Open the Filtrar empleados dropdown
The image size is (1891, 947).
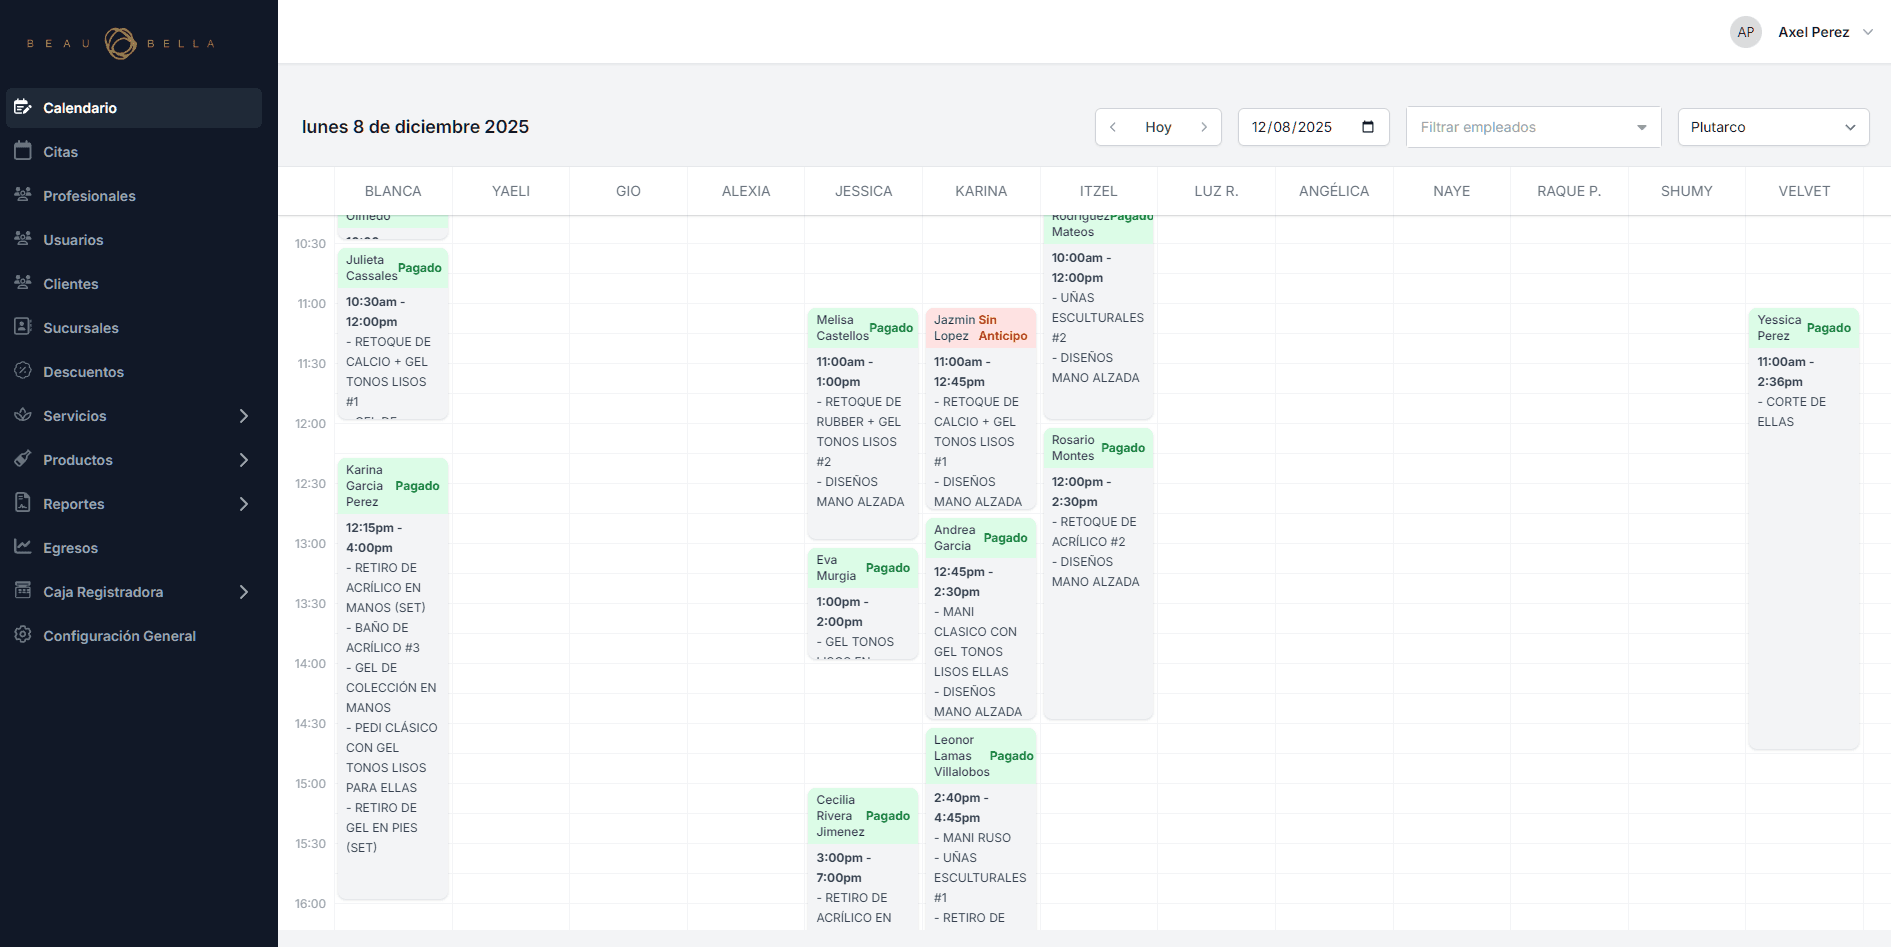1532,127
